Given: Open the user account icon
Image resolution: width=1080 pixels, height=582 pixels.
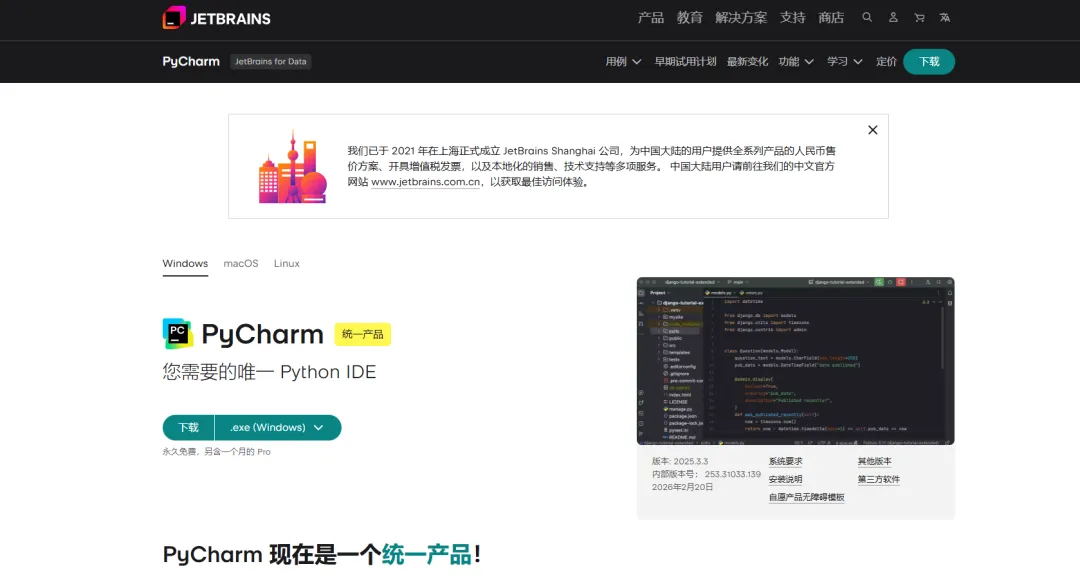Looking at the screenshot, I should click(893, 18).
